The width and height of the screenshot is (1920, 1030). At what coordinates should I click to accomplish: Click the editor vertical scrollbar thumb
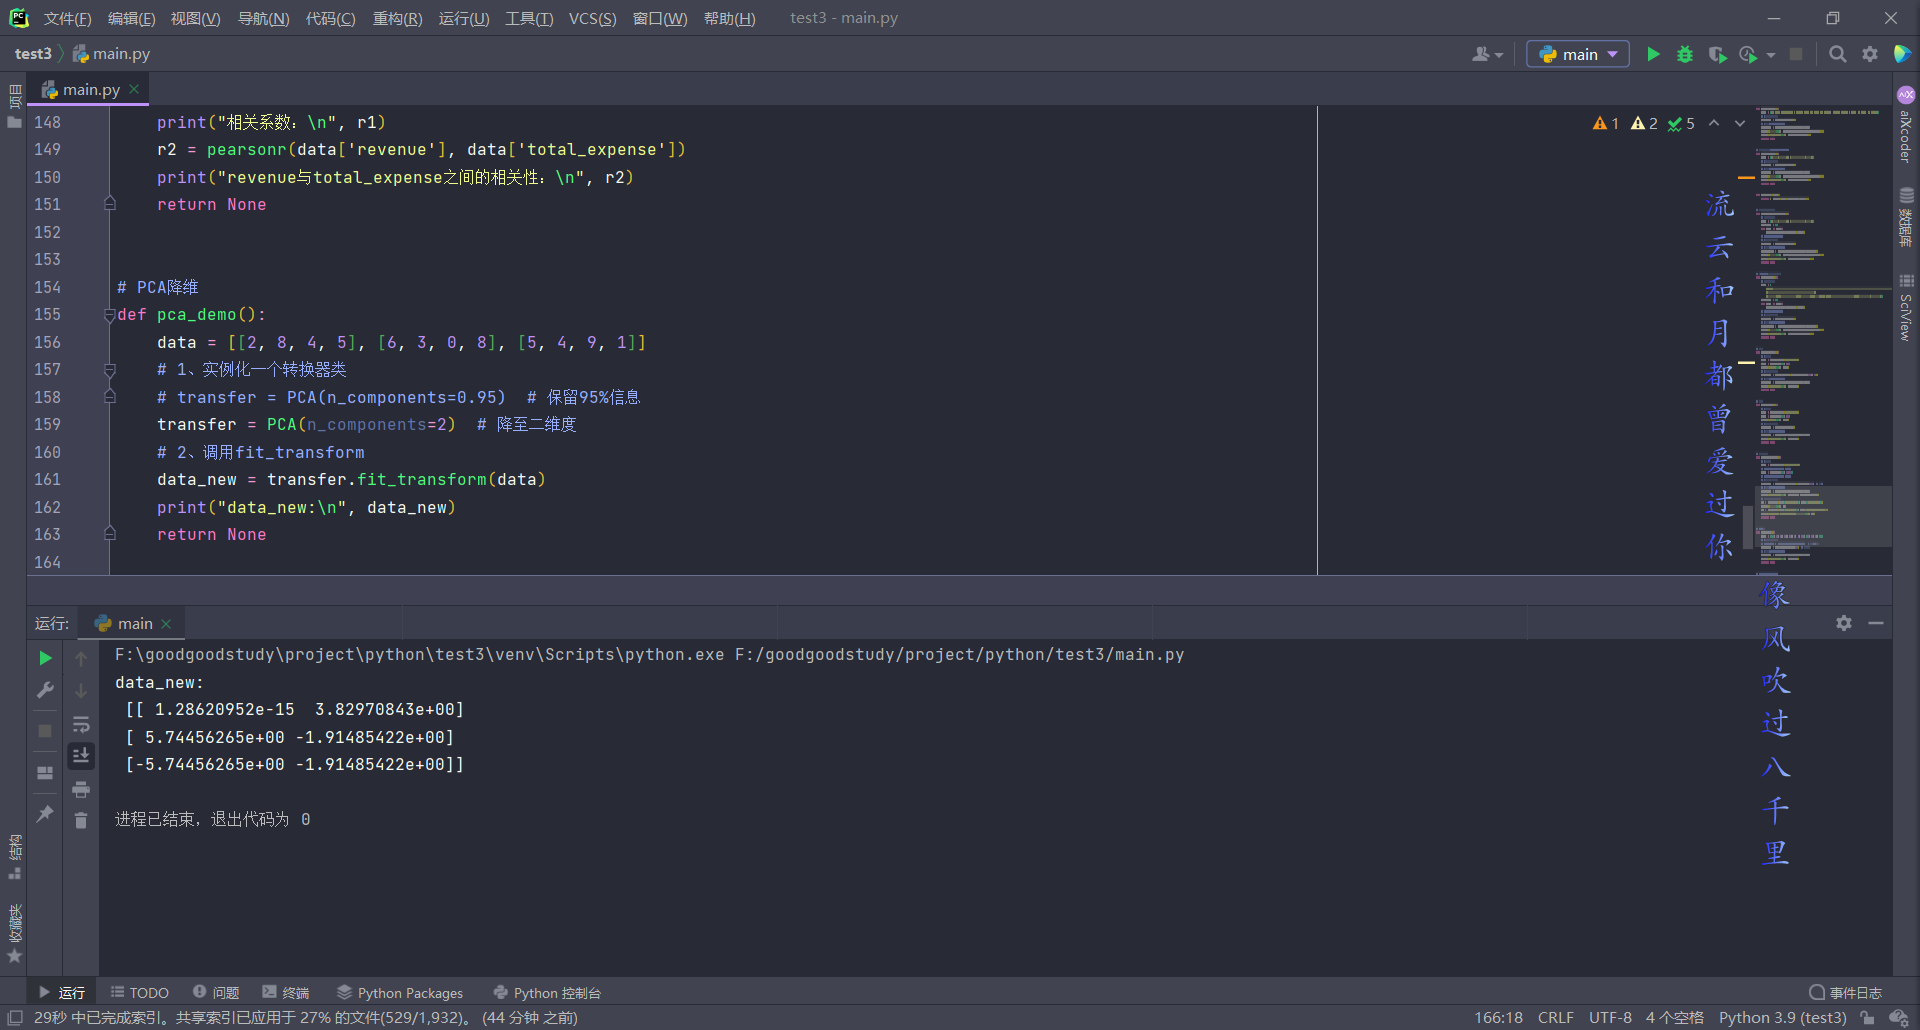click(x=1747, y=526)
